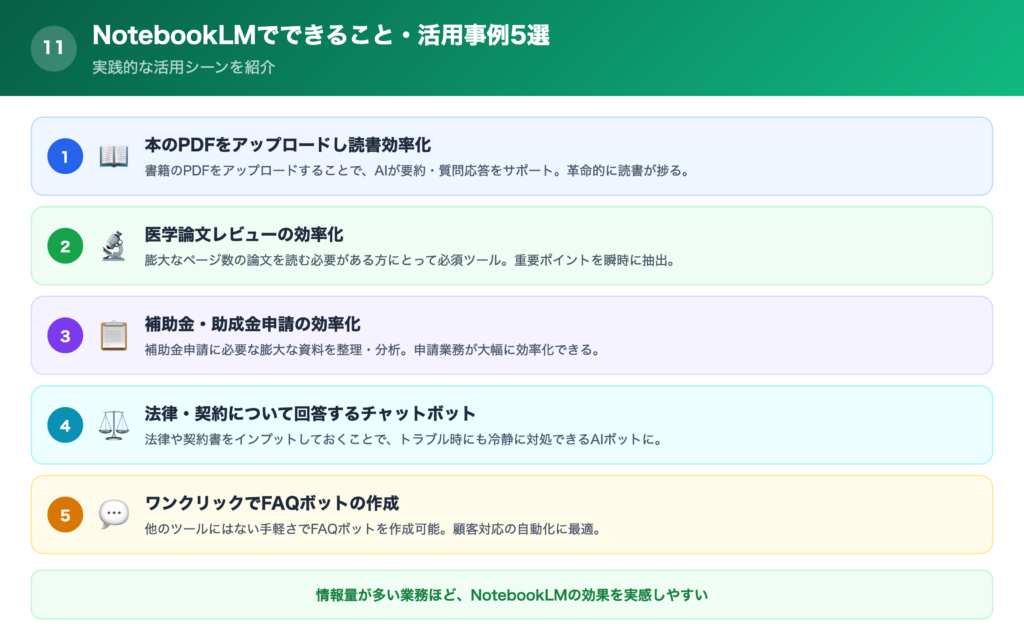Click the clipboard icon for subsidy applications
Image resolution: width=1024 pixels, height=640 pixels.
(113, 335)
